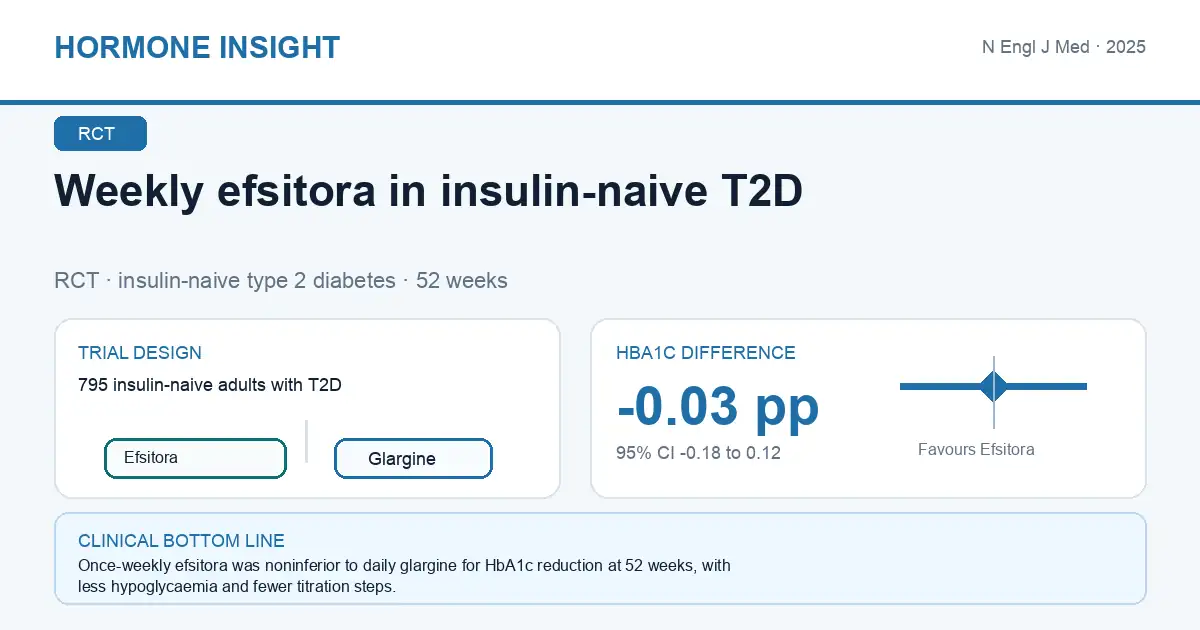Click the CLINICAL BOTTOM LINE heading
This screenshot has width=1200, height=630.
[181, 541]
